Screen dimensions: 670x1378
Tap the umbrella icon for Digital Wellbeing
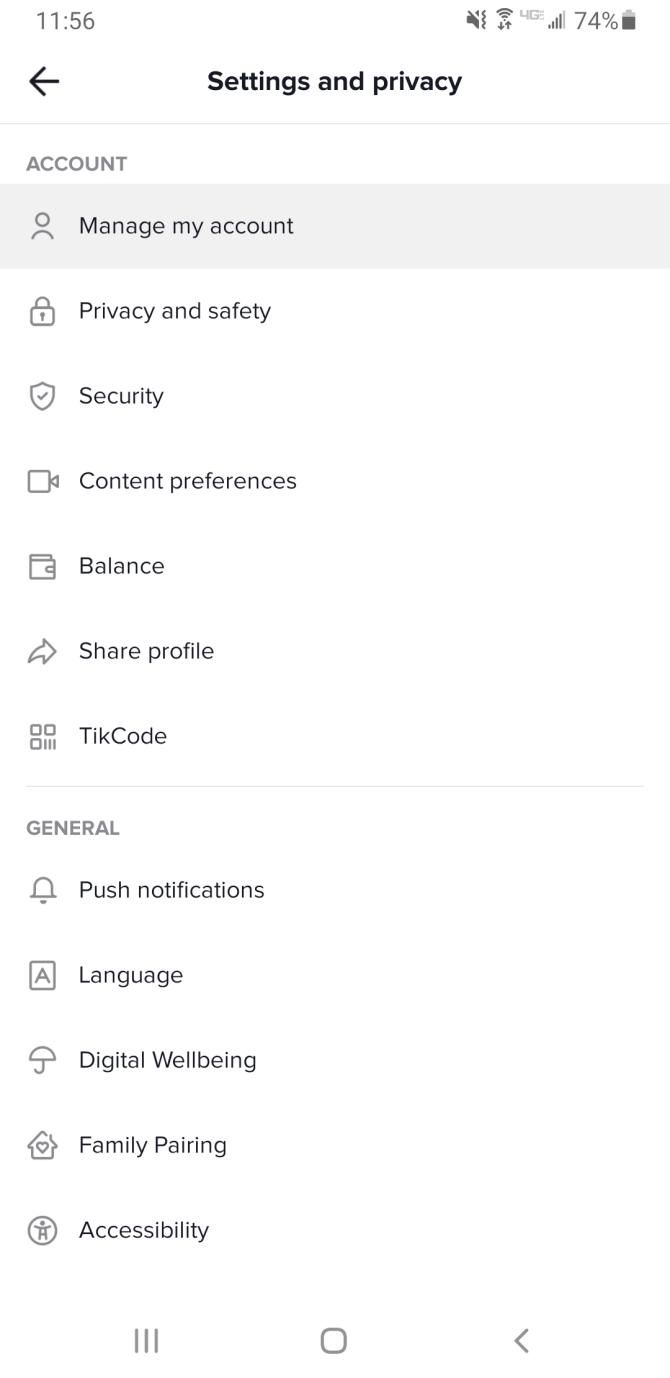point(42,1061)
